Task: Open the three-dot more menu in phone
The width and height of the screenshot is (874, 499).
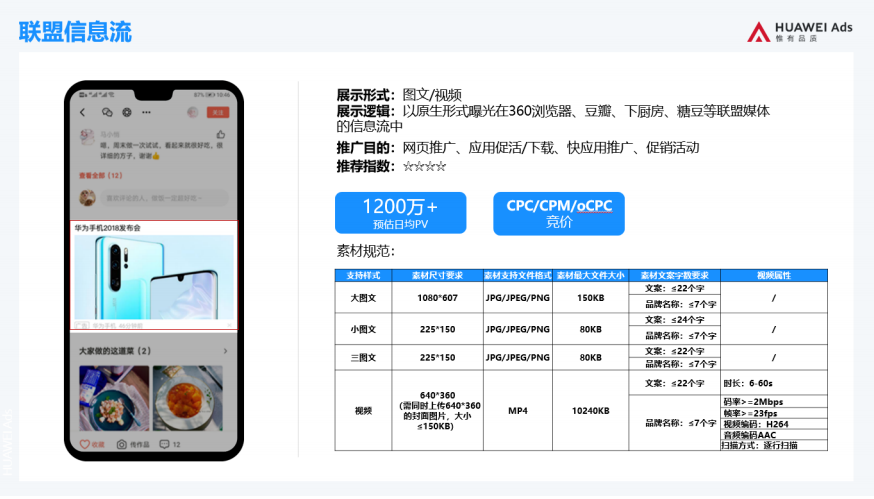Action: [x=146, y=112]
